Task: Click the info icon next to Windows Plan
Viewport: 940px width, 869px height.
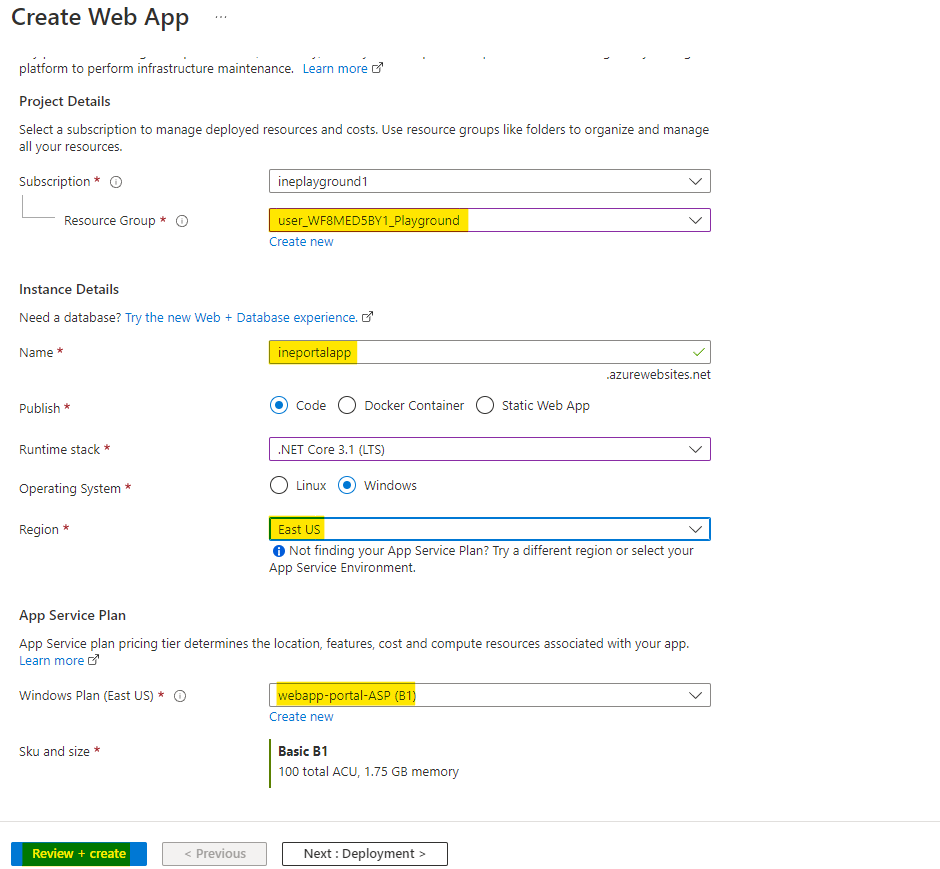Action: [180, 696]
